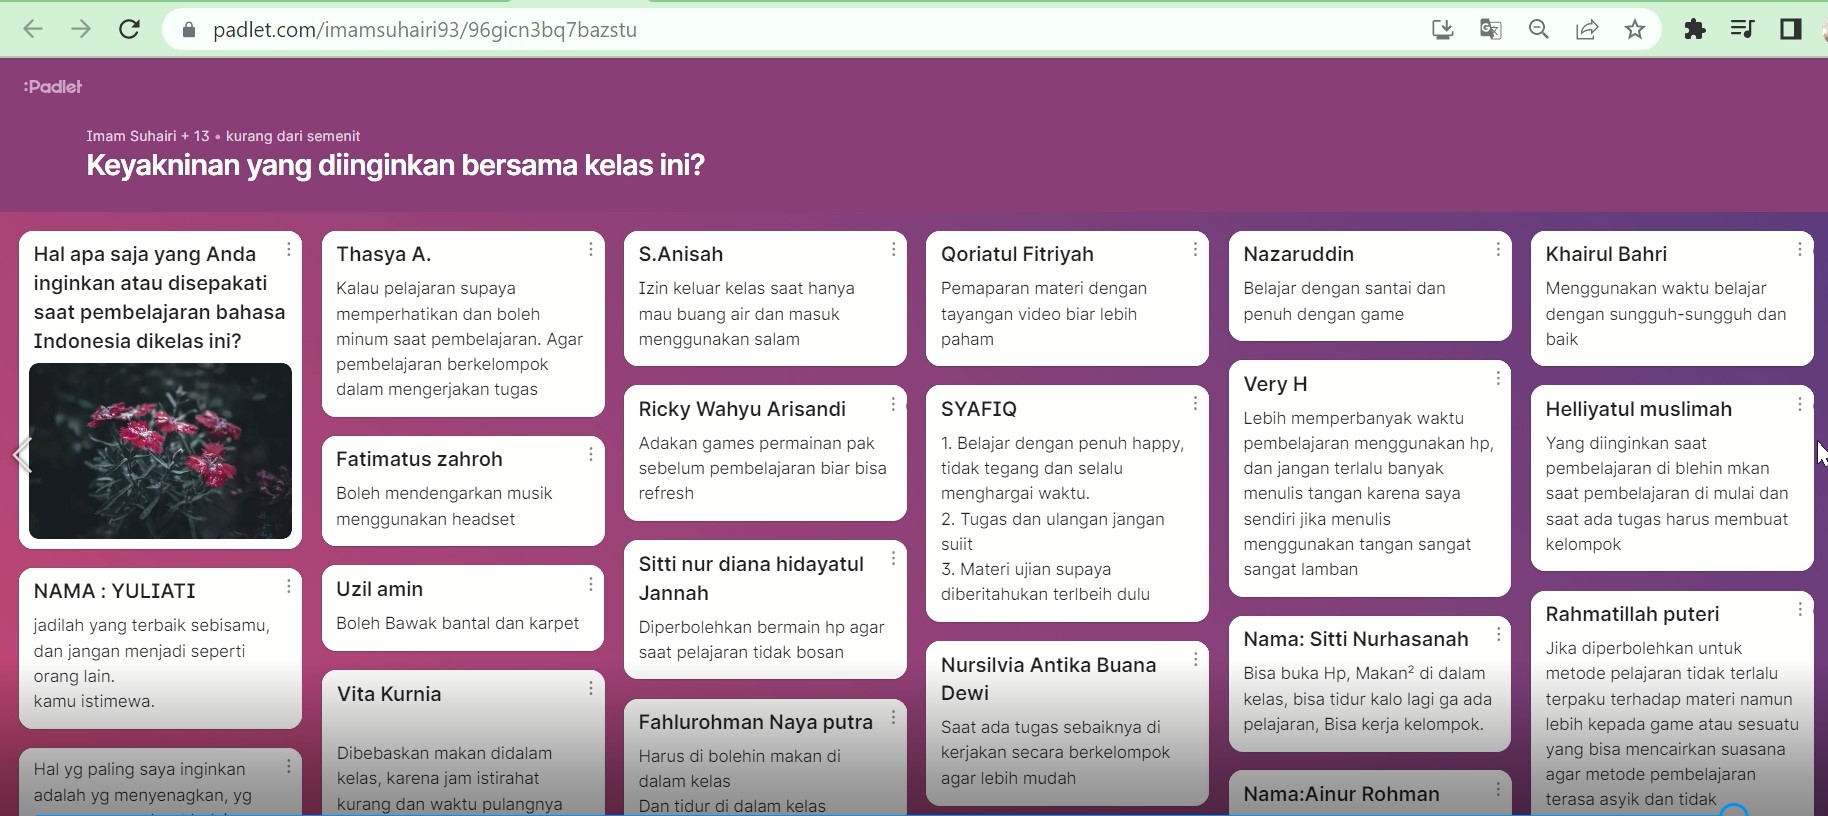Click the zoom magnifier icon in address bar
Viewport: 1828px width, 816px height.
coord(1538,29)
